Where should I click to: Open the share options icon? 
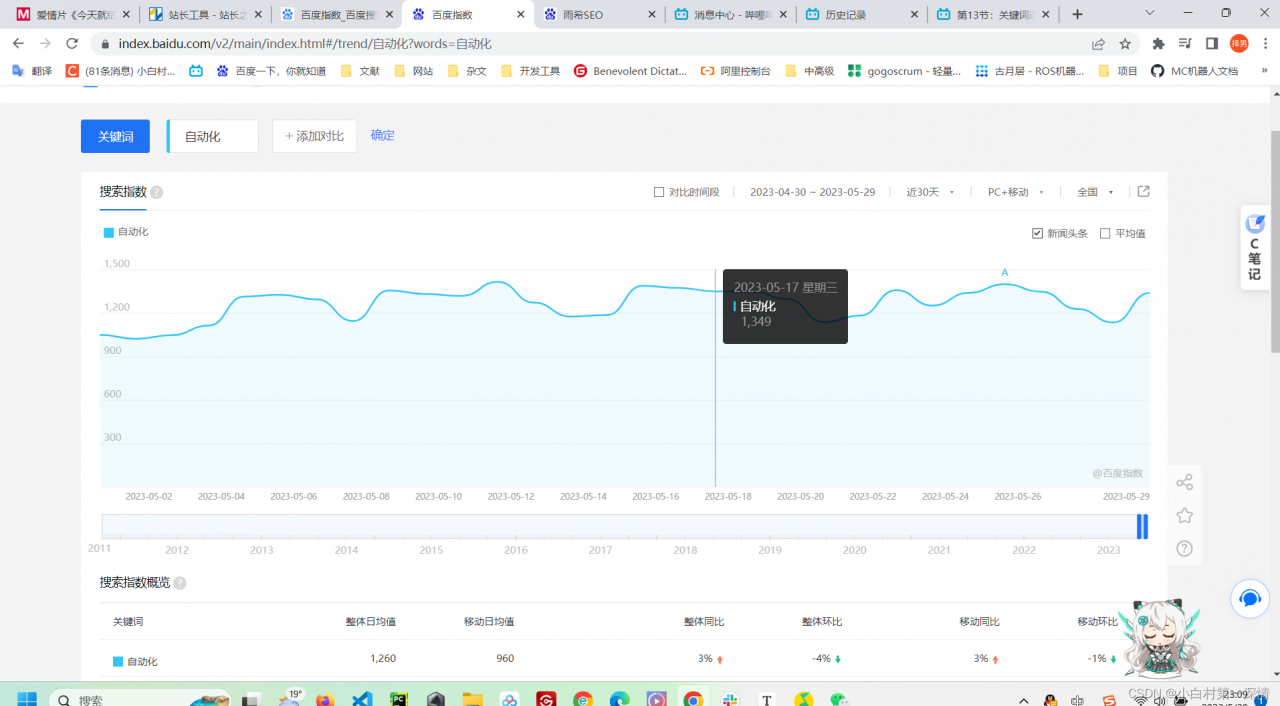[x=1184, y=481]
